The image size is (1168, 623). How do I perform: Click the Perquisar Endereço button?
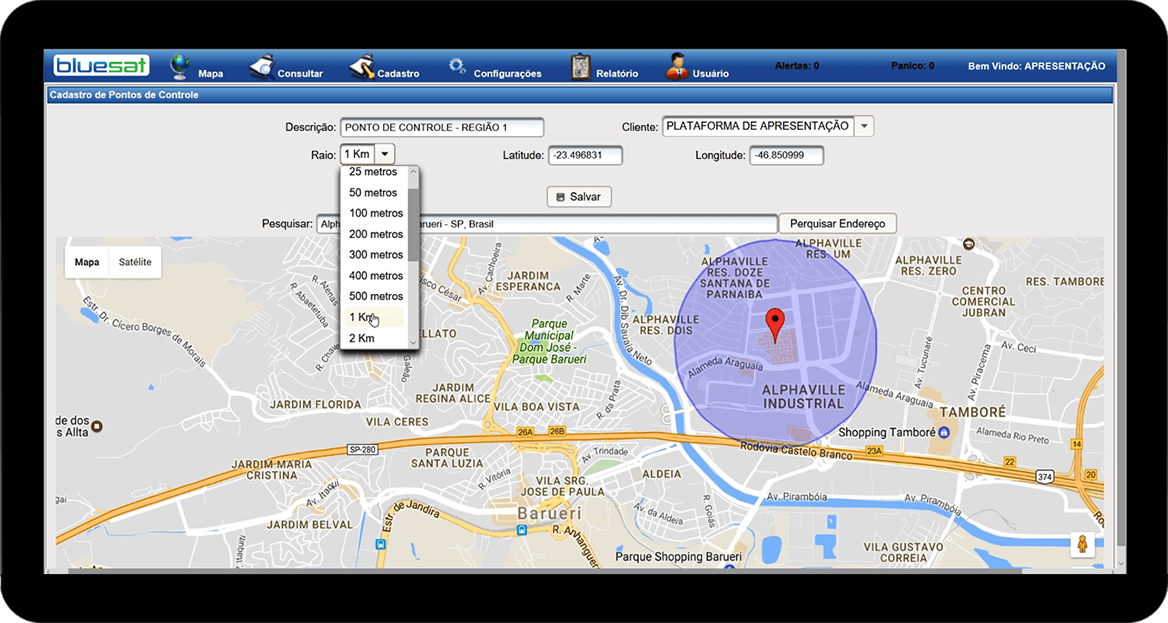(837, 224)
